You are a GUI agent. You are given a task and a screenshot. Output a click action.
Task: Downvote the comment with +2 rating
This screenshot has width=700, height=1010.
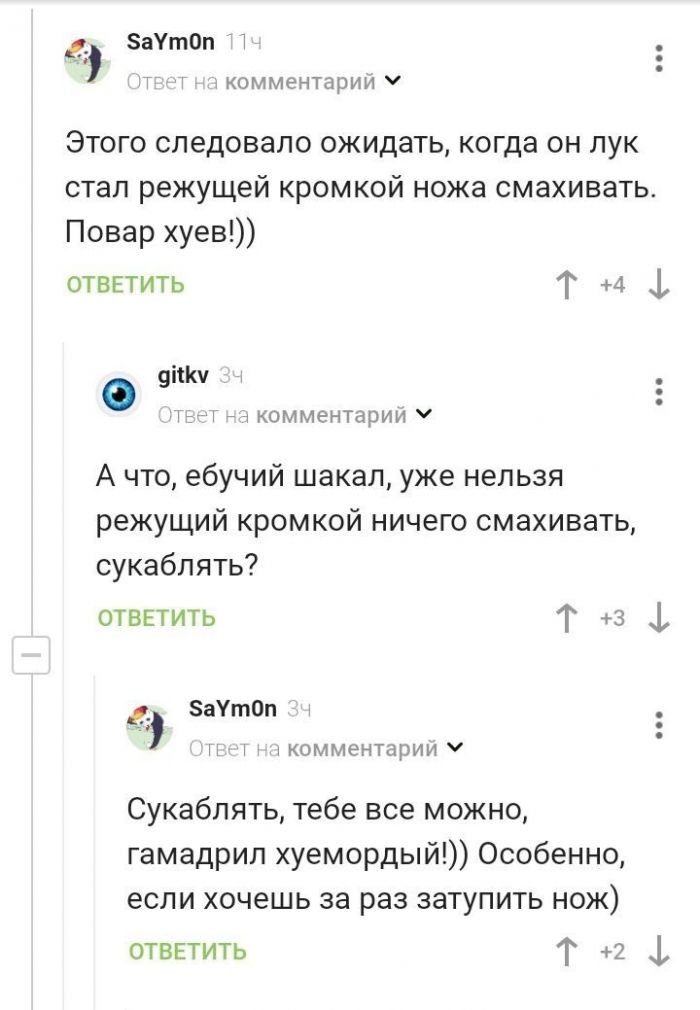coord(658,952)
